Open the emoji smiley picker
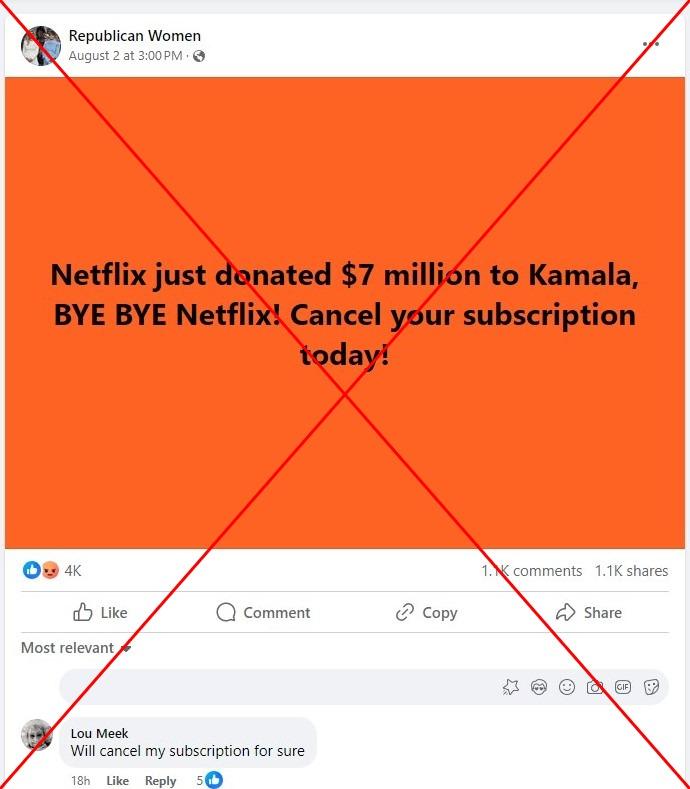Viewport: 690px width, 789px height. [x=567, y=687]
